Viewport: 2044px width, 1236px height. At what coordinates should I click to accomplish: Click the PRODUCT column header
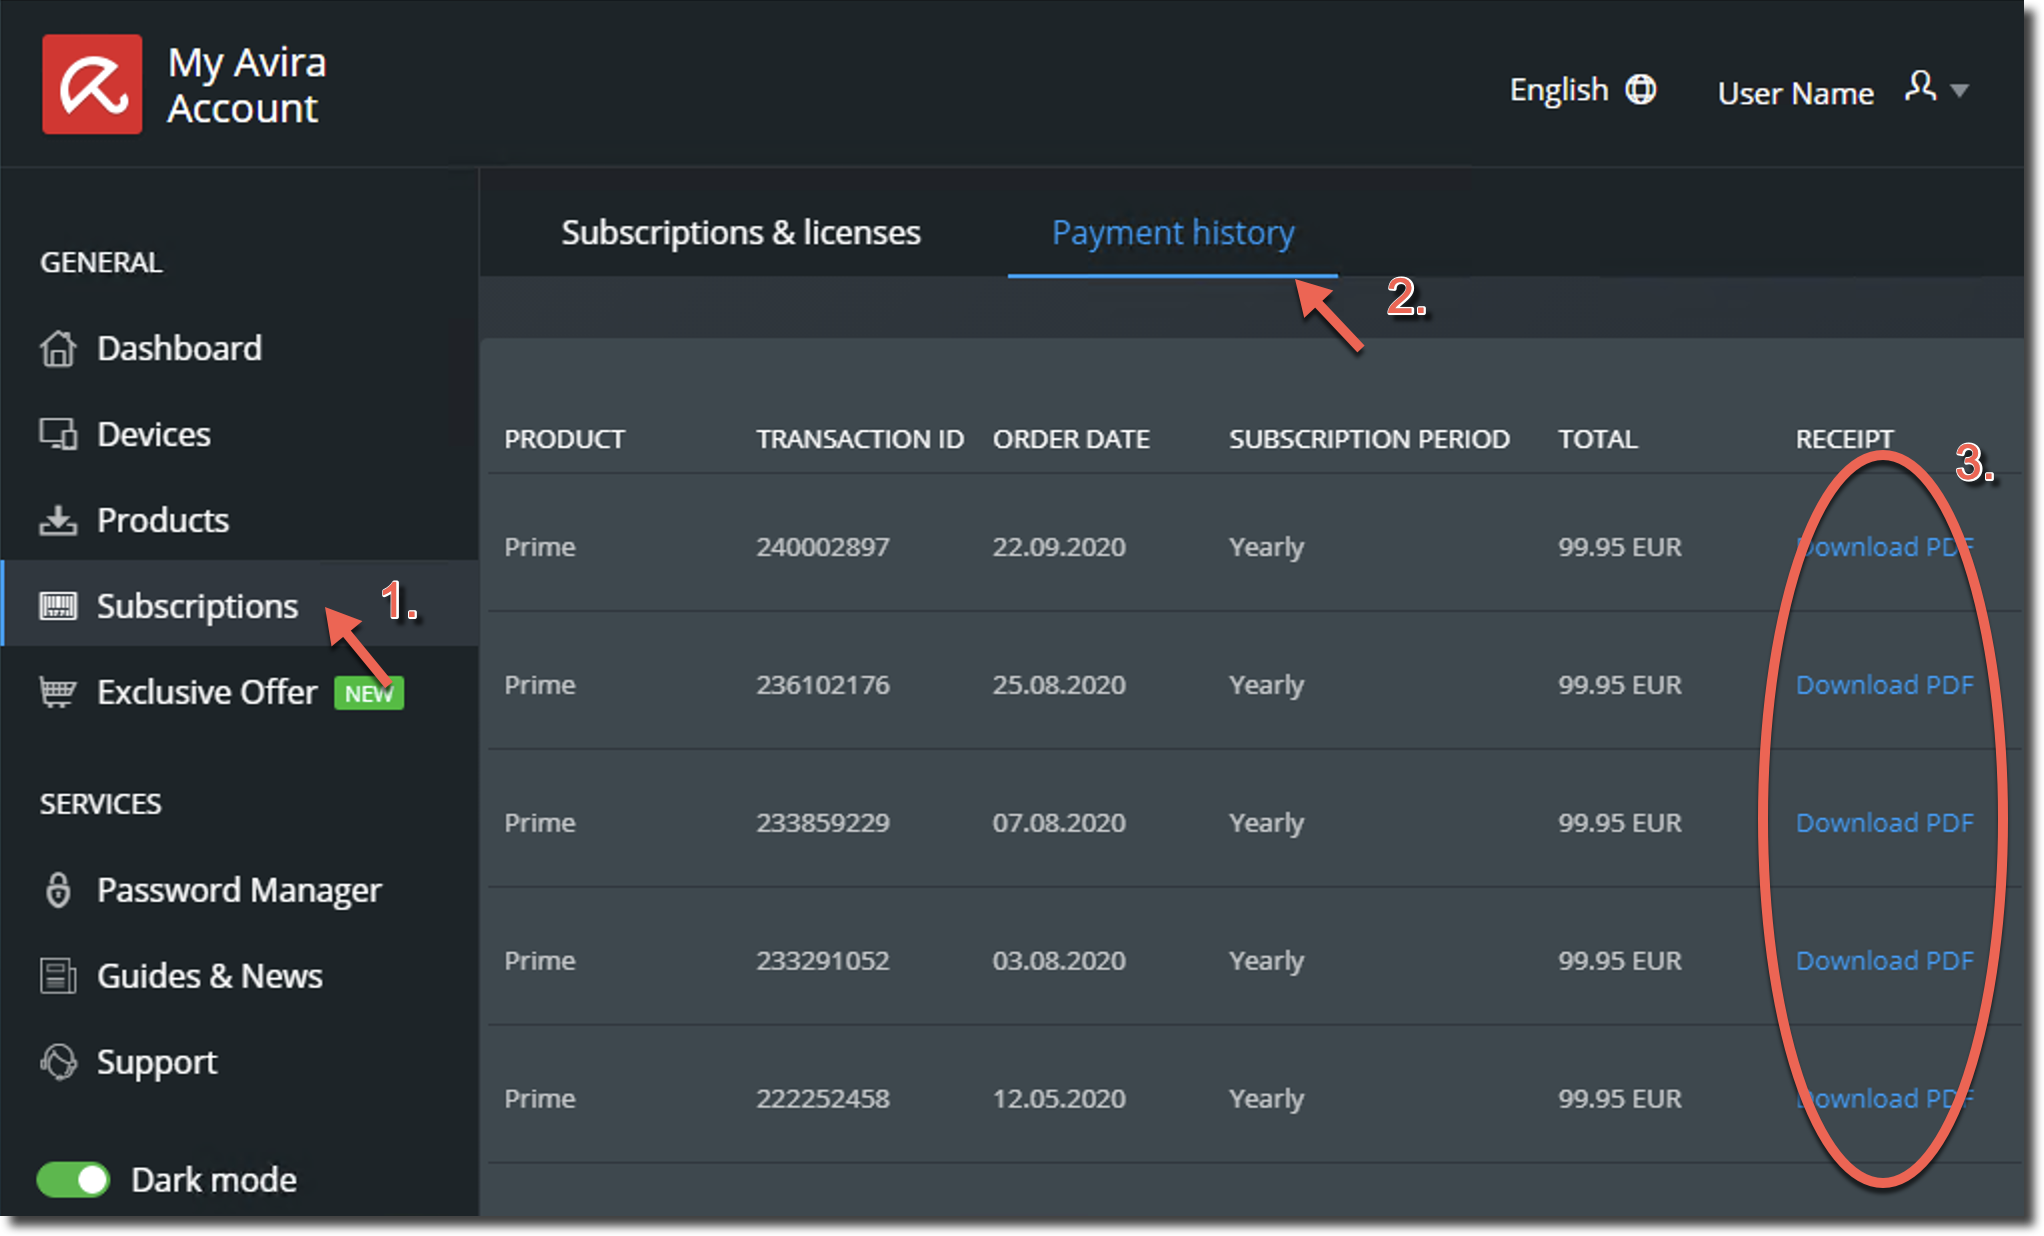(564, 439)
